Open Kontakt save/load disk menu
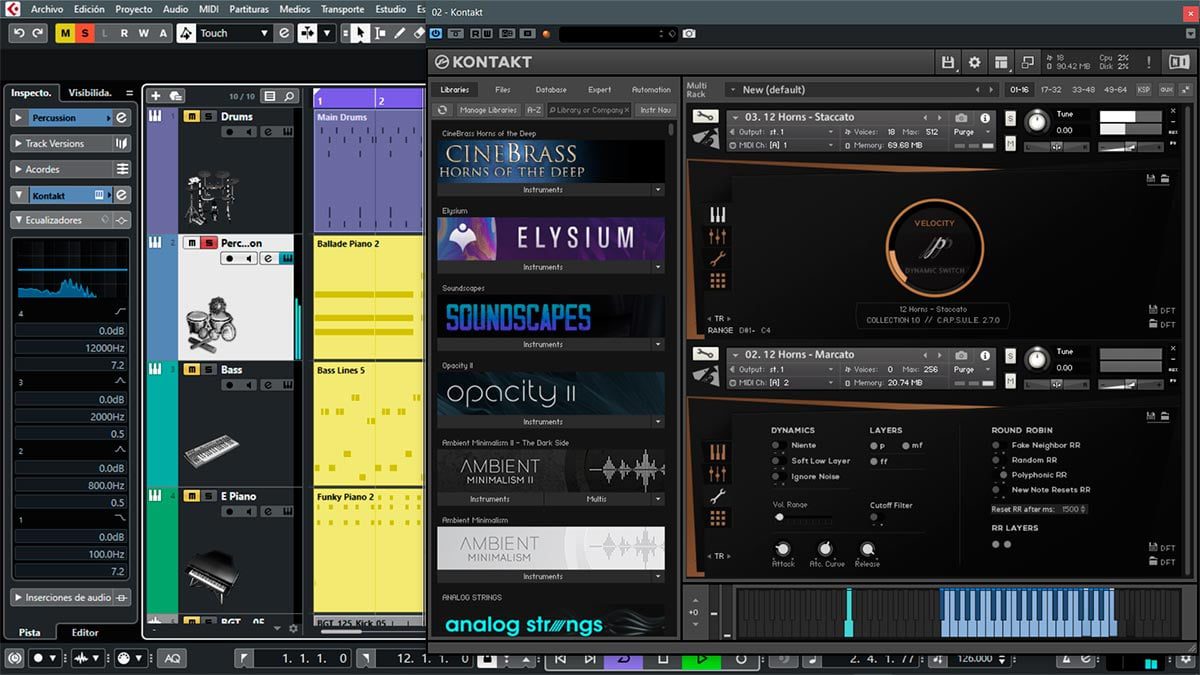The height and width of the screenshot is (675, 1200). point(948,62)
